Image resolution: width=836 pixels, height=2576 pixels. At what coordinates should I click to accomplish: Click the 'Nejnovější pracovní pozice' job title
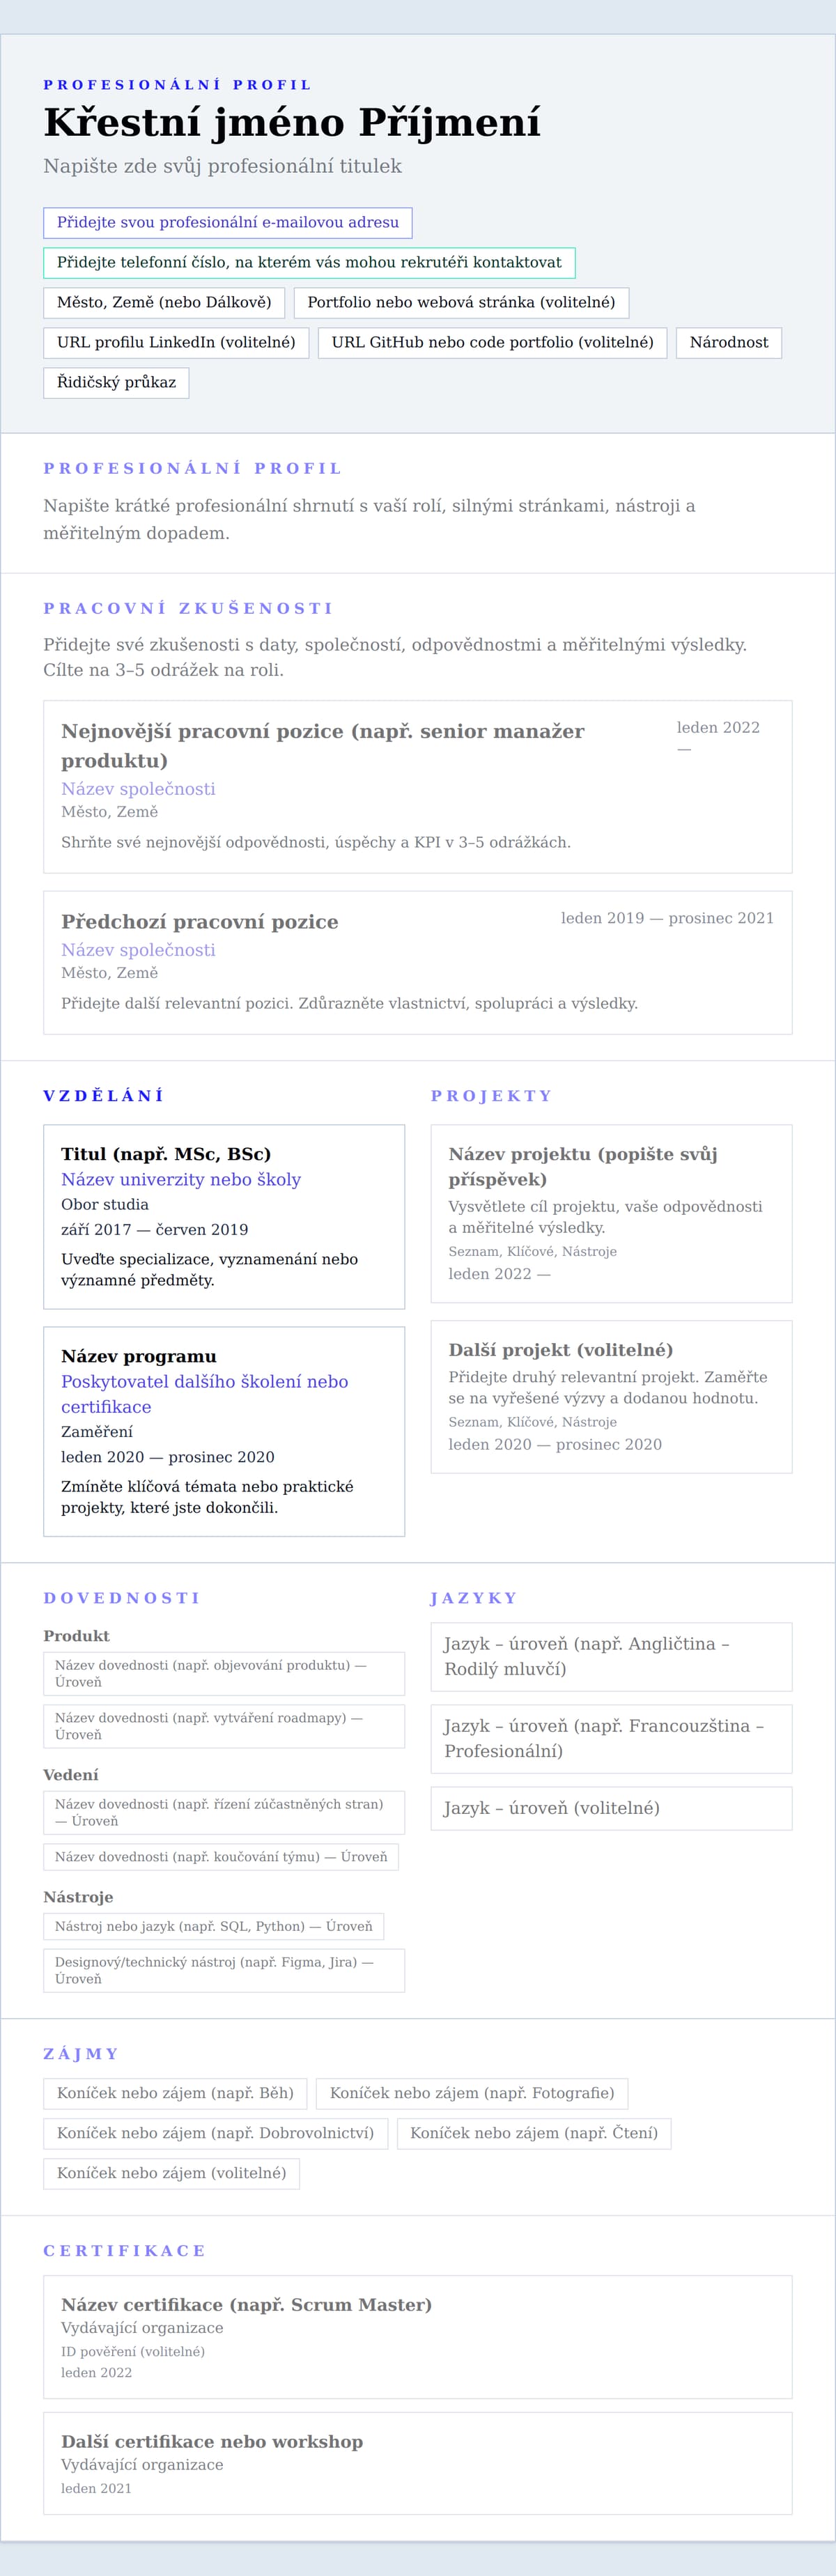point(323,745)
